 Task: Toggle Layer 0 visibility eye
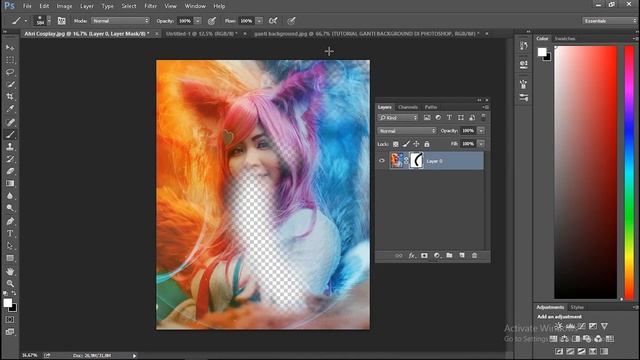pyautogui.click(x=382, y=161)
